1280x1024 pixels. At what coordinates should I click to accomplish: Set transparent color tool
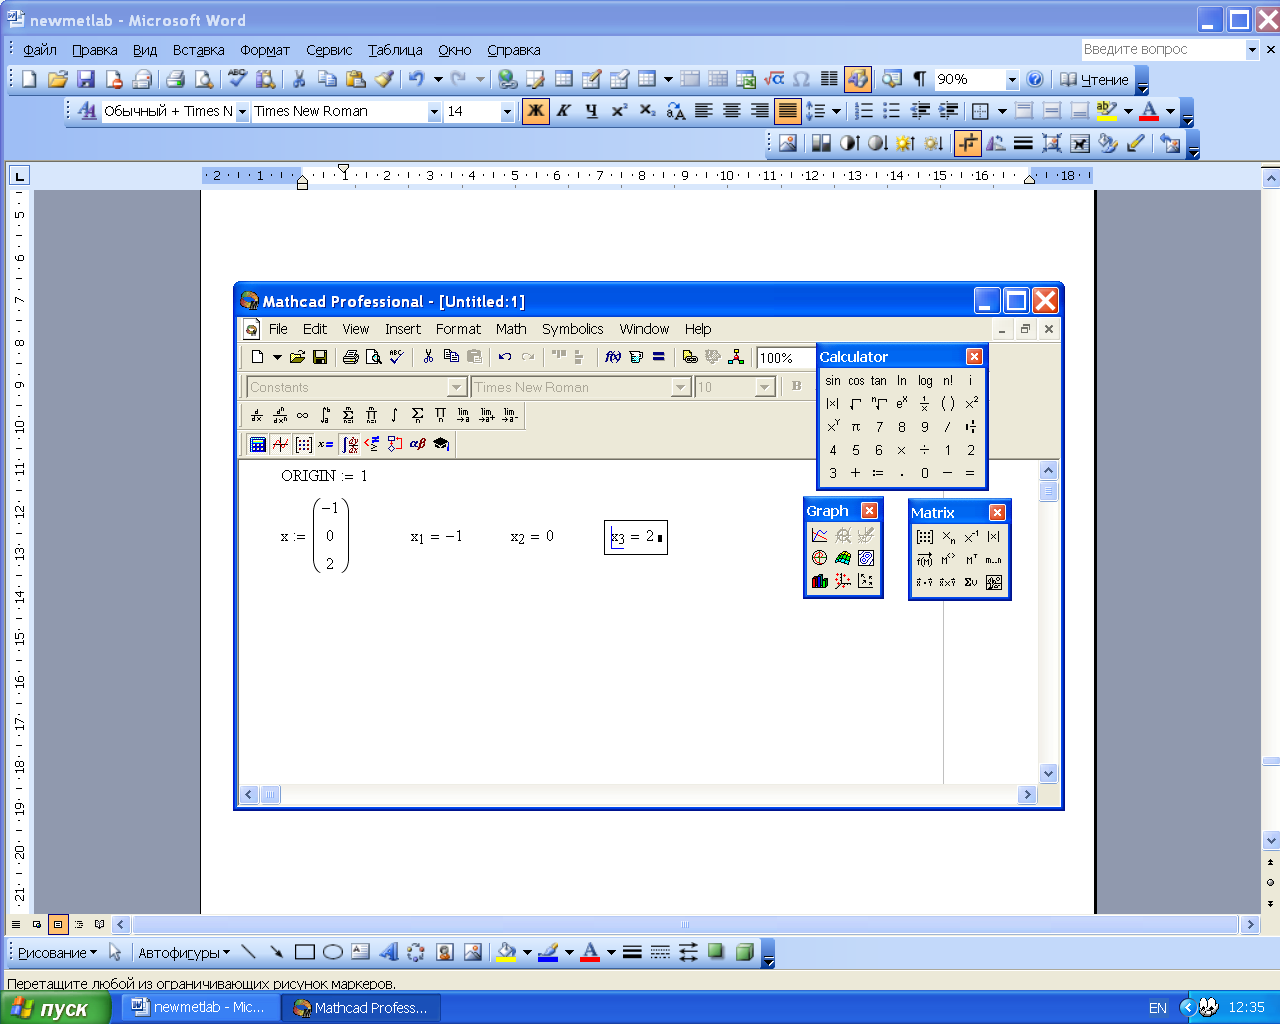[x=1135, y=143]
